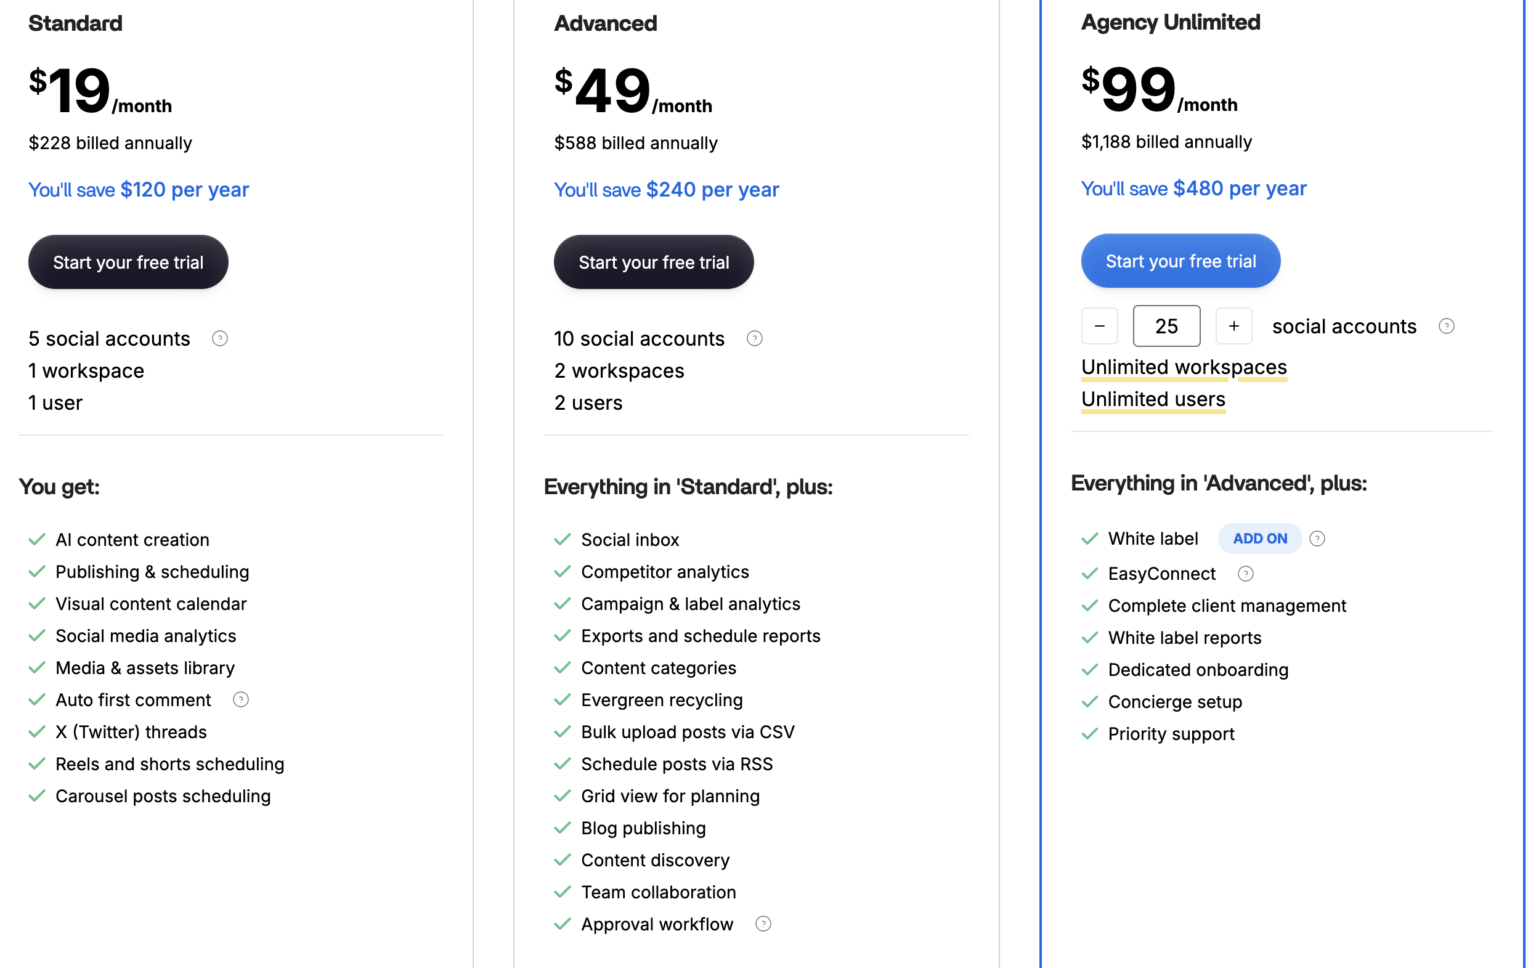Open the tooltip next to 'Approval workflow'
The width and height of the screenshot is (1536, 968).
(x=763, y=924)
